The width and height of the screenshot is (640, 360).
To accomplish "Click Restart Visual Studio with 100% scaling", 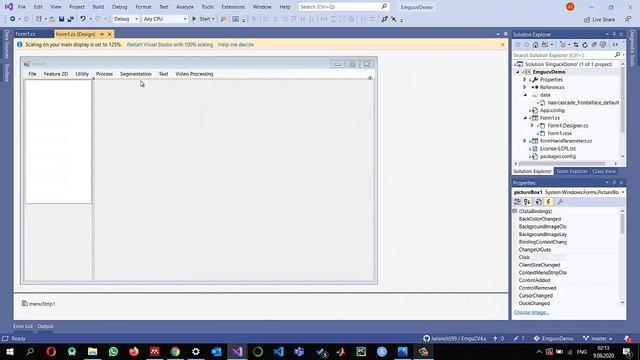I will pos(170,44).
